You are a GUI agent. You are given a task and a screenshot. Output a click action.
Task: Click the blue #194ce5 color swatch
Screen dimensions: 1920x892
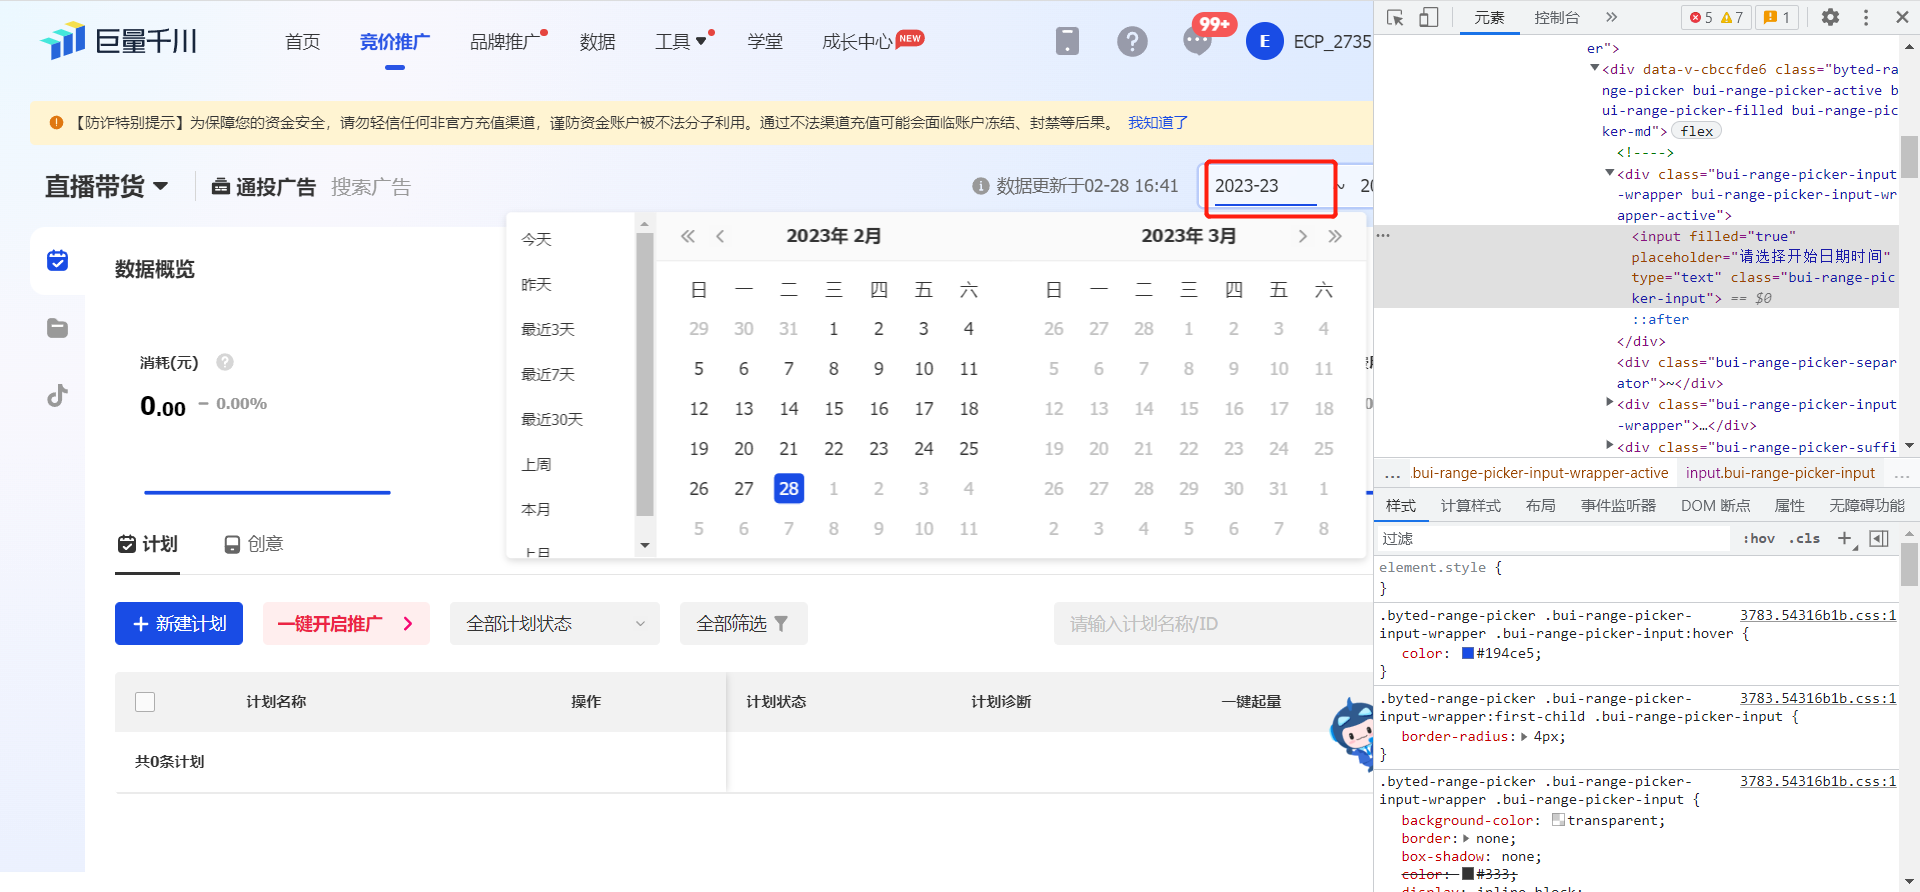tap(1468, 654)
